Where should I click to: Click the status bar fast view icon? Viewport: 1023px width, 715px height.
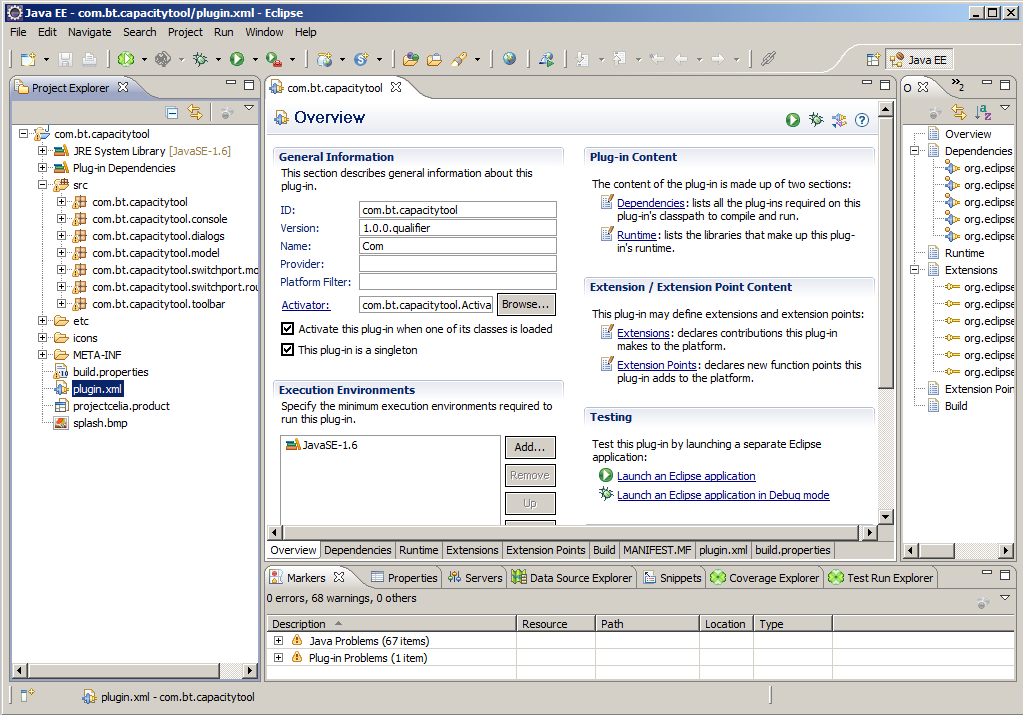(27, 696)
